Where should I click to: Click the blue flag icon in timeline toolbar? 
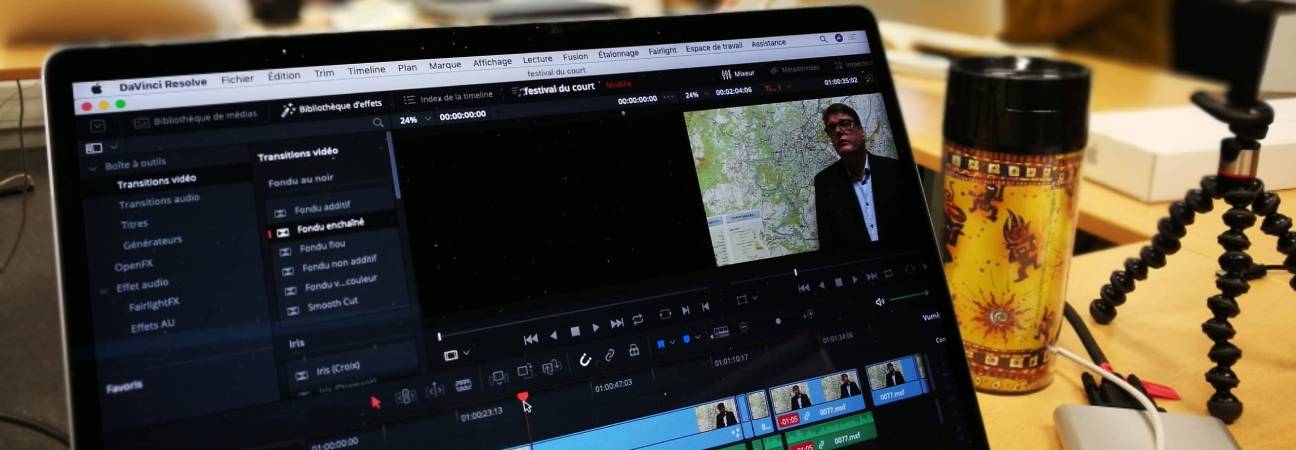(x=661, y=344)
